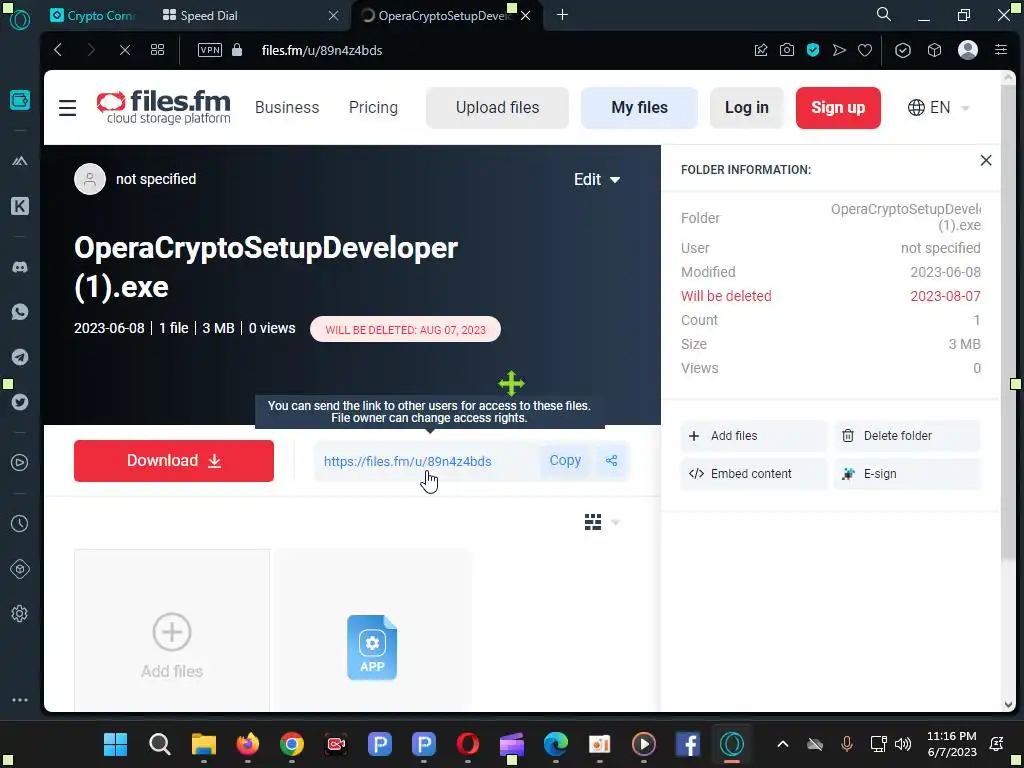Click My files button

639,107
